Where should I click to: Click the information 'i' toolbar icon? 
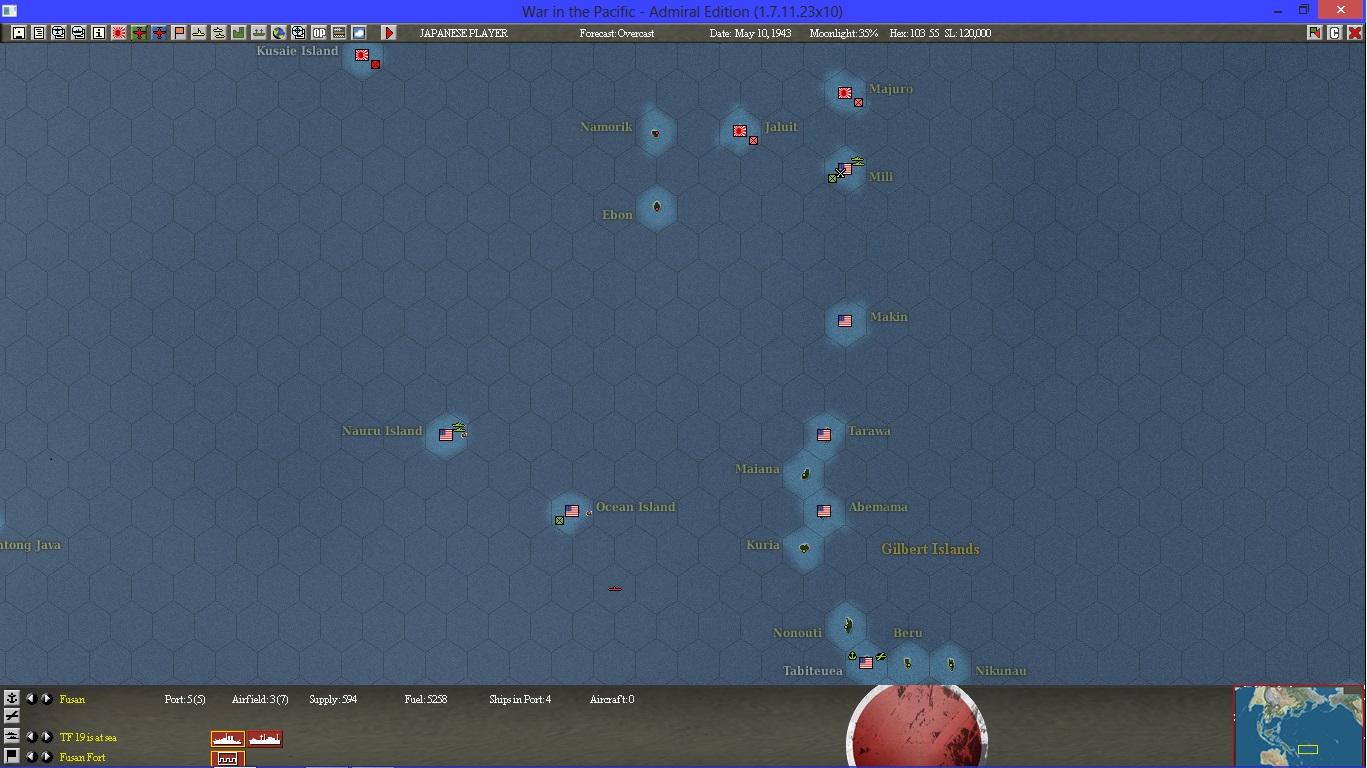[x=99, y=33]
